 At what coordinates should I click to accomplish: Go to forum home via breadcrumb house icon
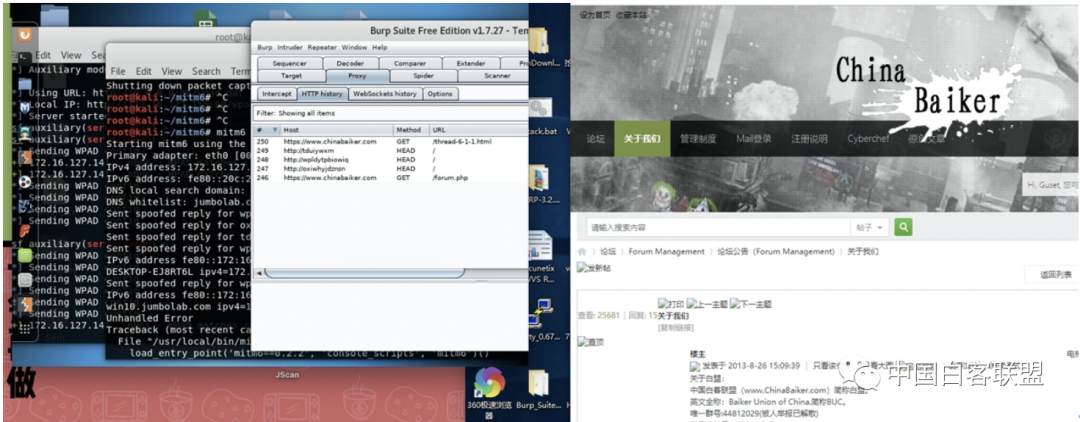[x=582, y=252]
